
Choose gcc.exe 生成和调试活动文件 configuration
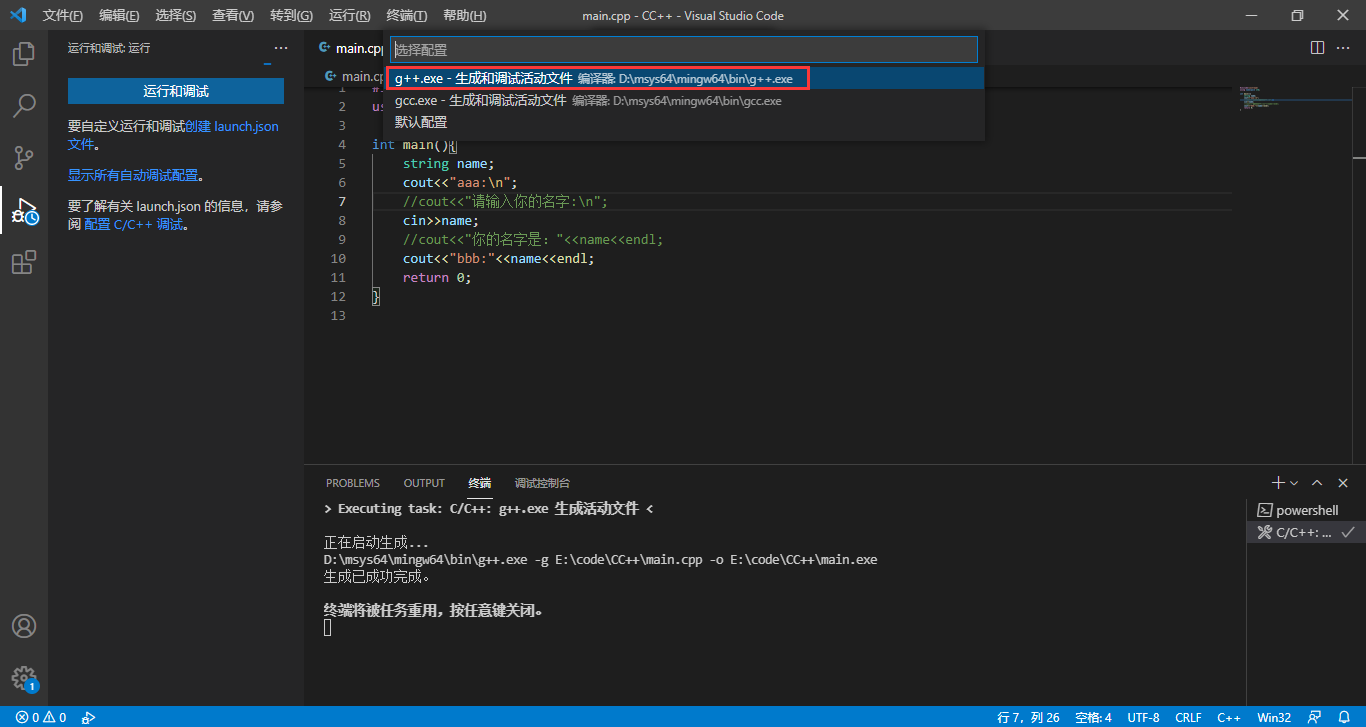[683, 100]
